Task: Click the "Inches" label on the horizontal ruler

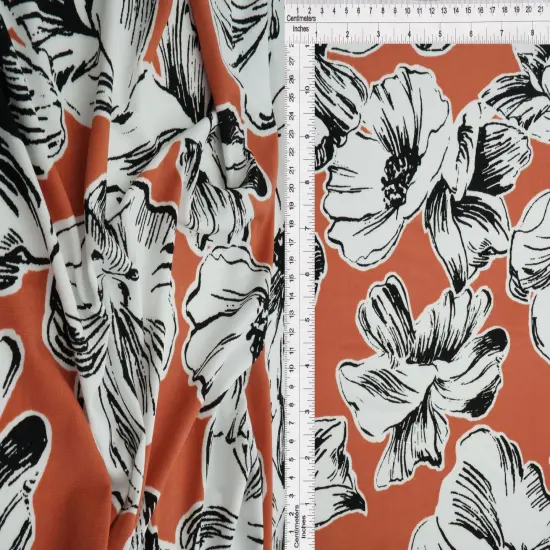Action: point(300,29)
